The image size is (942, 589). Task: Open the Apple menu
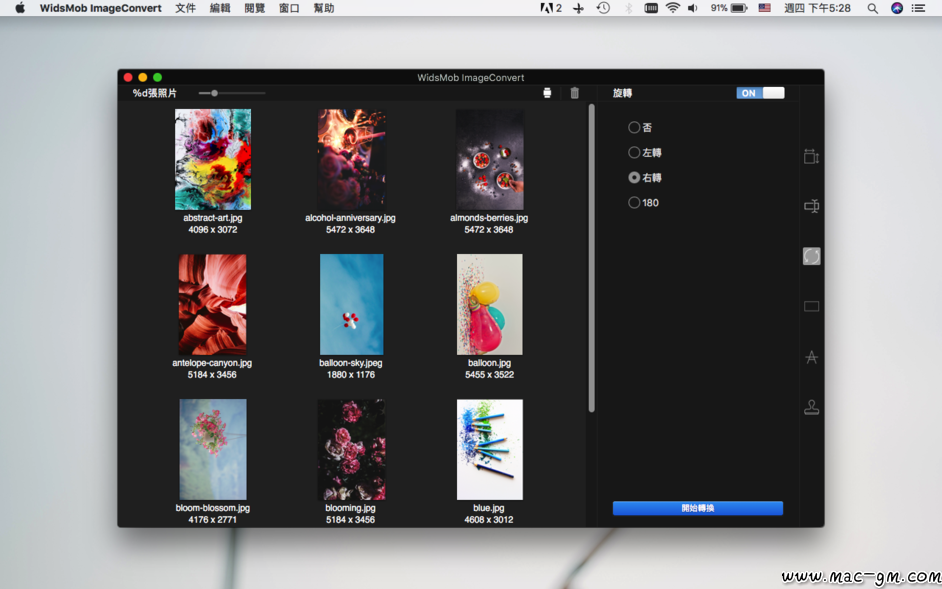(x=20, y=8)
